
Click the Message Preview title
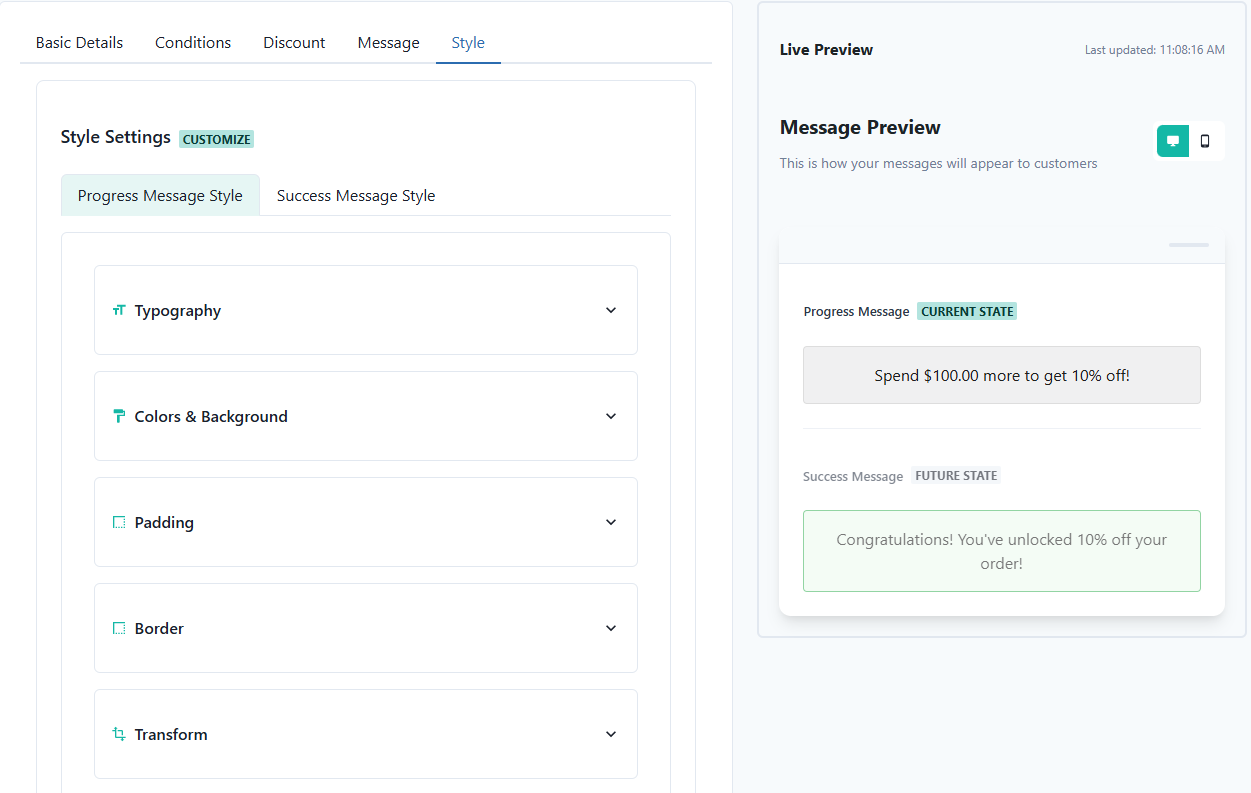[860, 127]
